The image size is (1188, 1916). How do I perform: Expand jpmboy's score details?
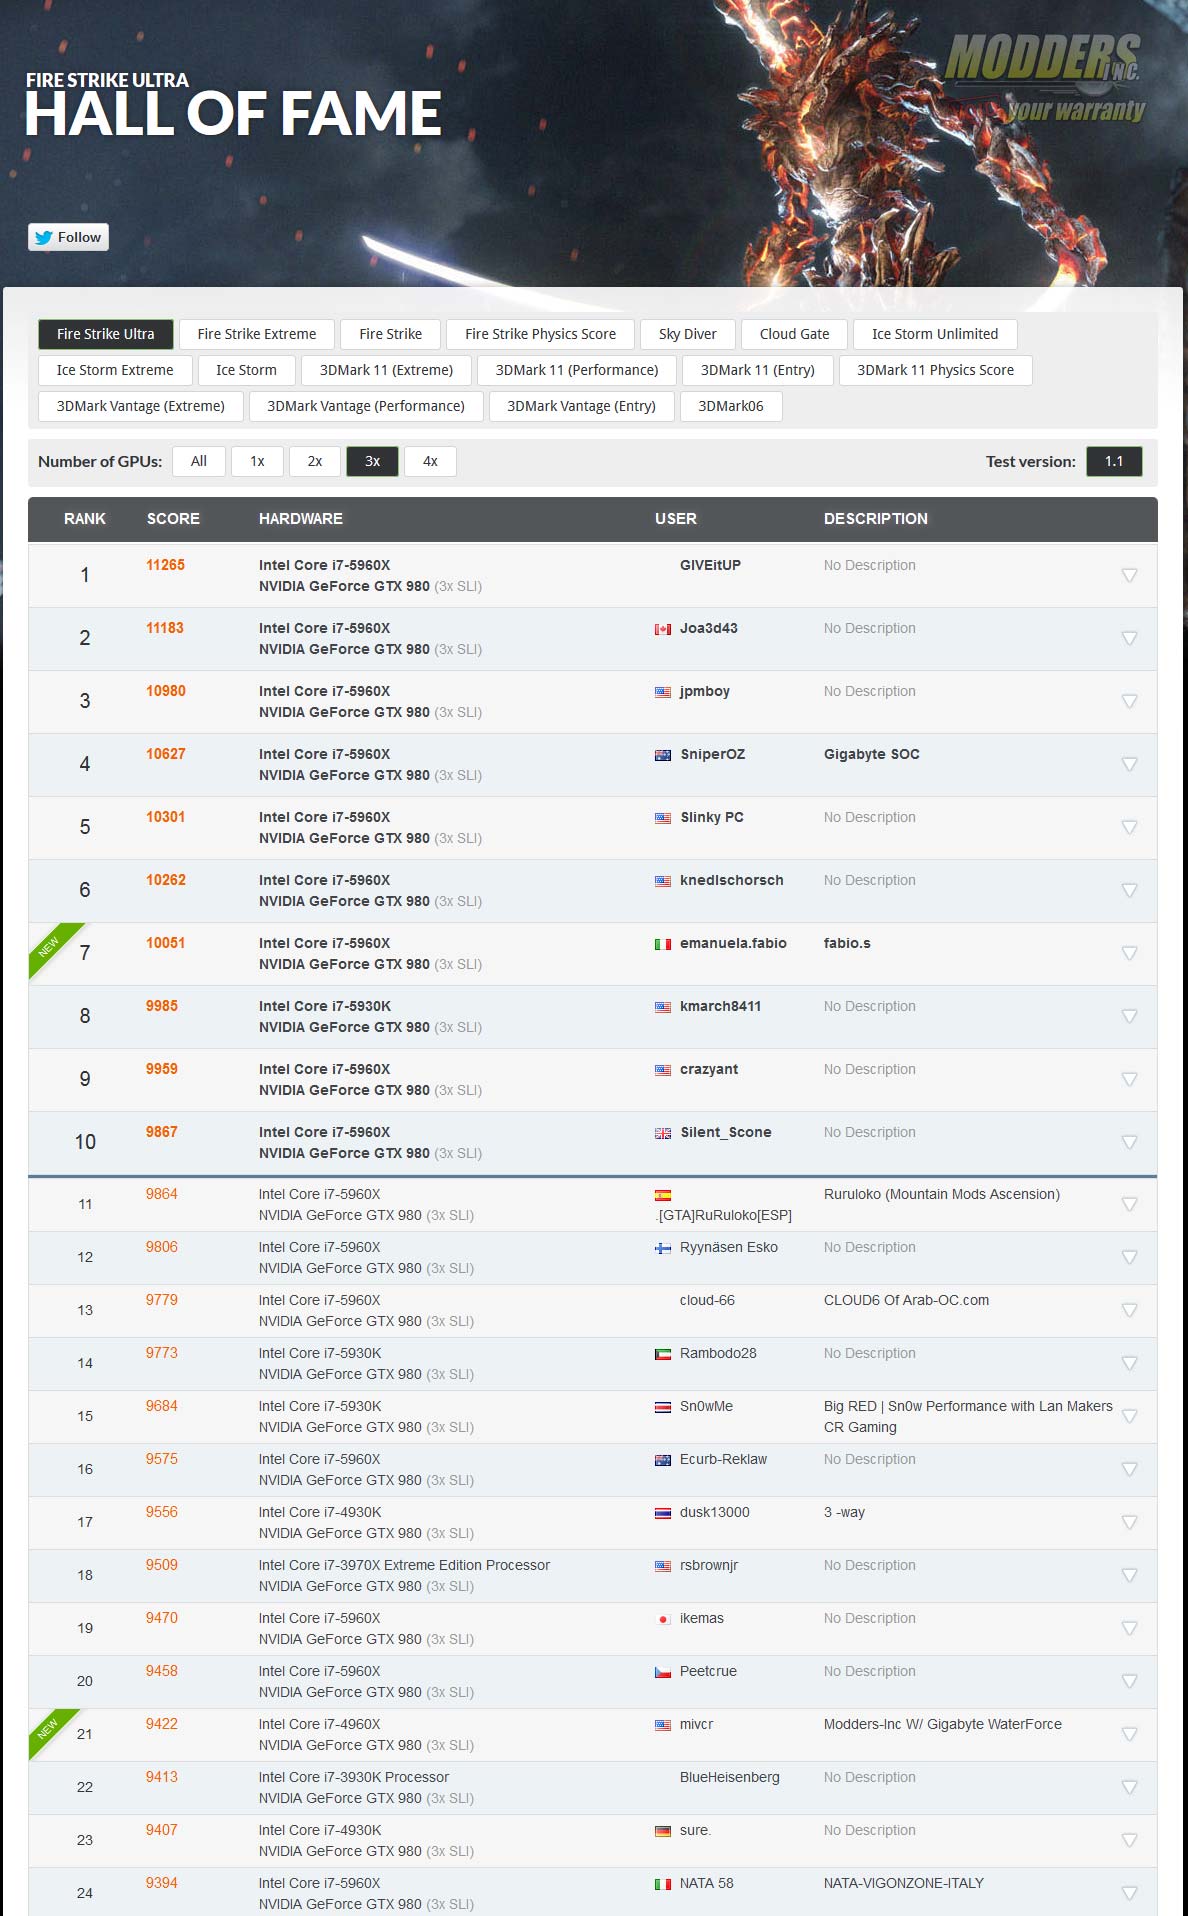pos(1129,701)
